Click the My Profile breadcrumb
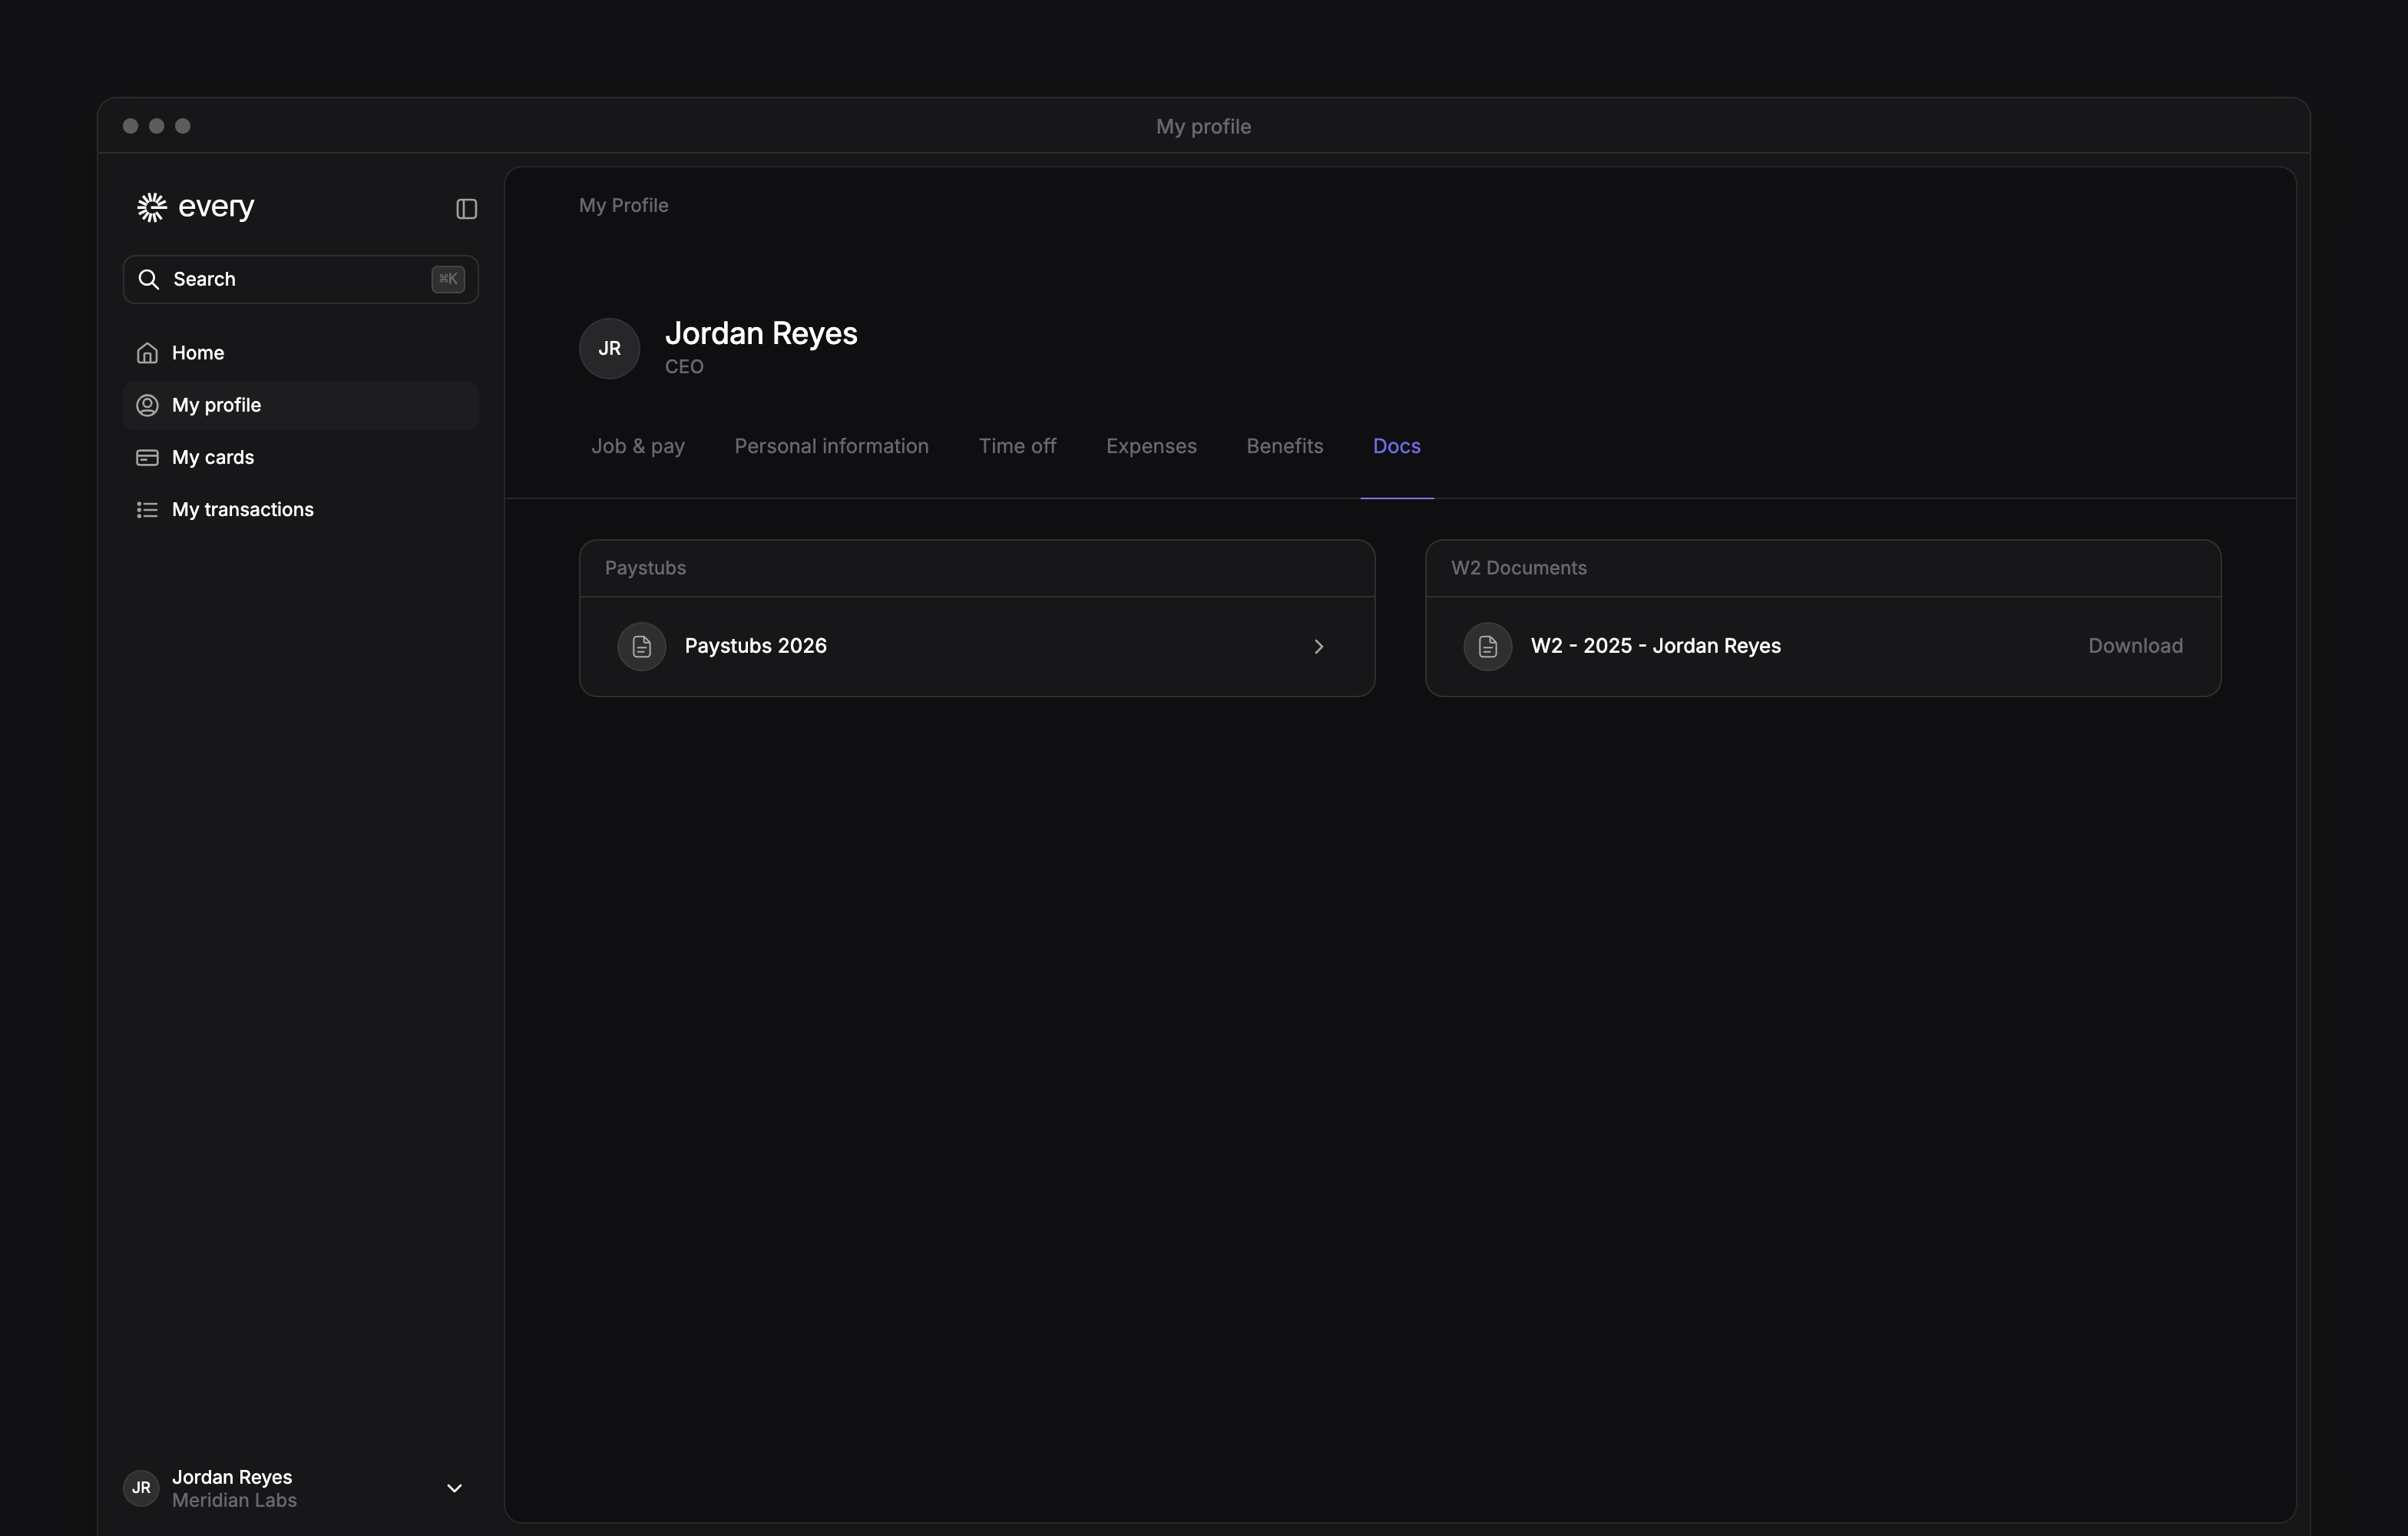 (x=624, y=205)
